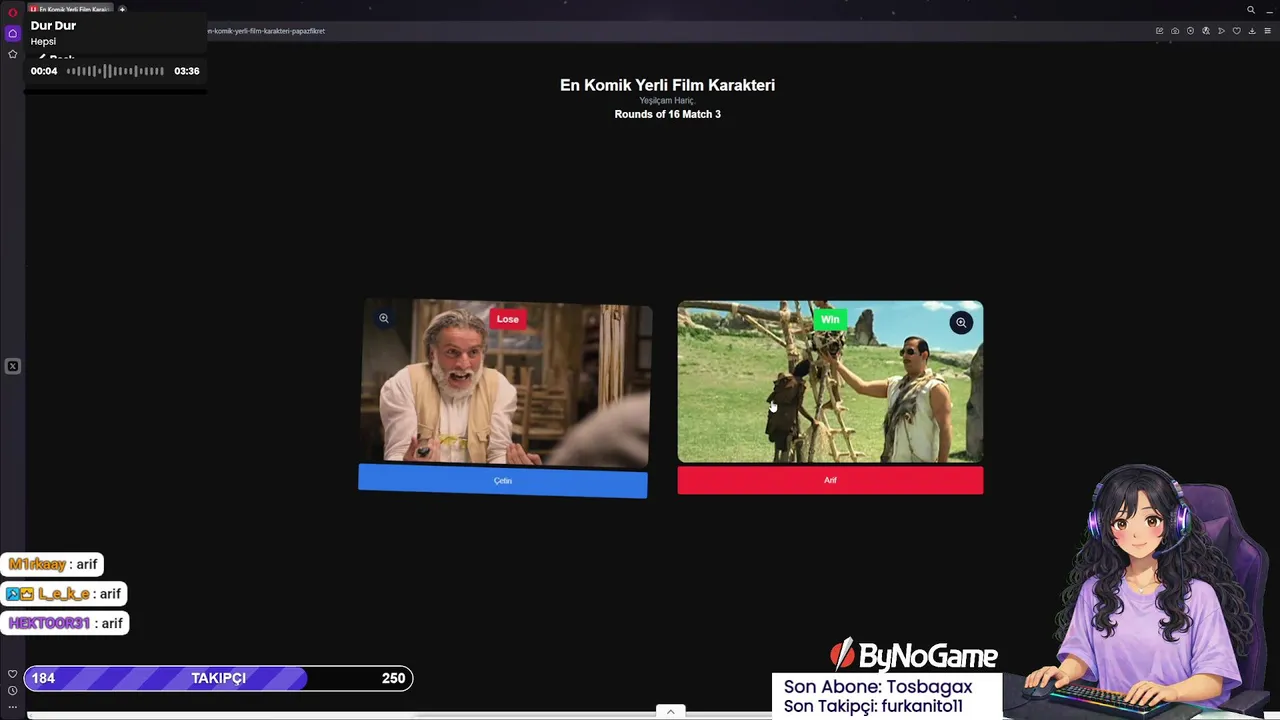Open the translate page icon
This screenshot has height=720, width=1280.
(x=1206, y=31)
